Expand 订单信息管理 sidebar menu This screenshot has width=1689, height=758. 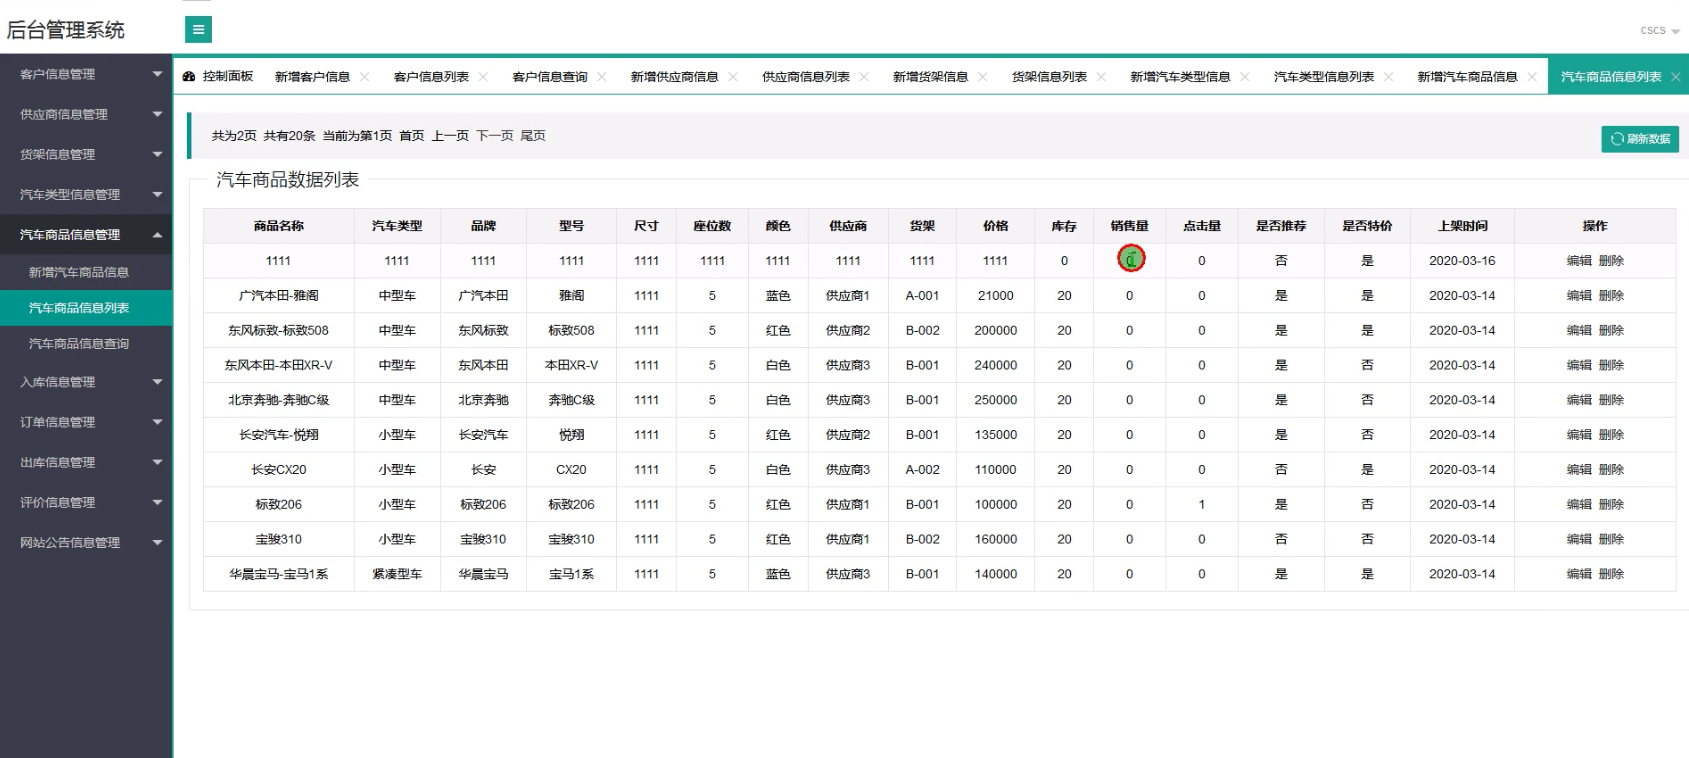[86, 422]
